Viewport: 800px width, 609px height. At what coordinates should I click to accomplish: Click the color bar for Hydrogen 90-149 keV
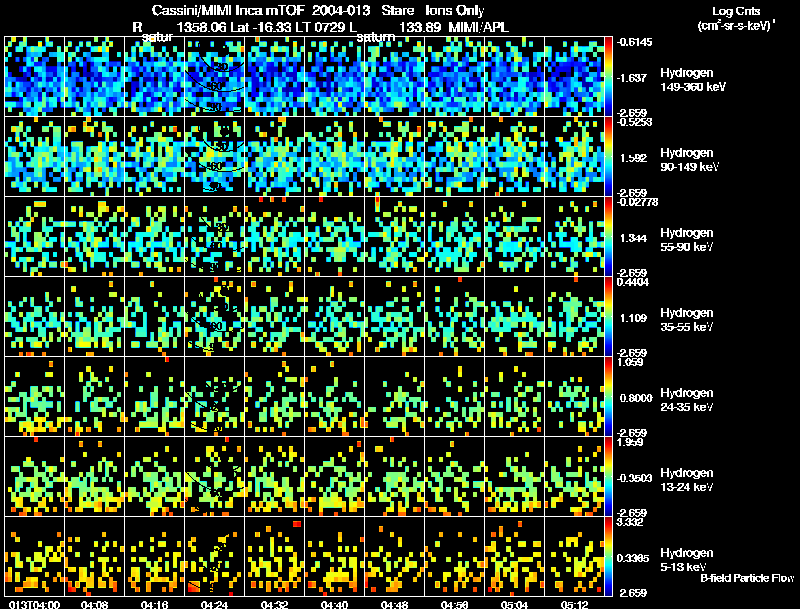(608, 156)
